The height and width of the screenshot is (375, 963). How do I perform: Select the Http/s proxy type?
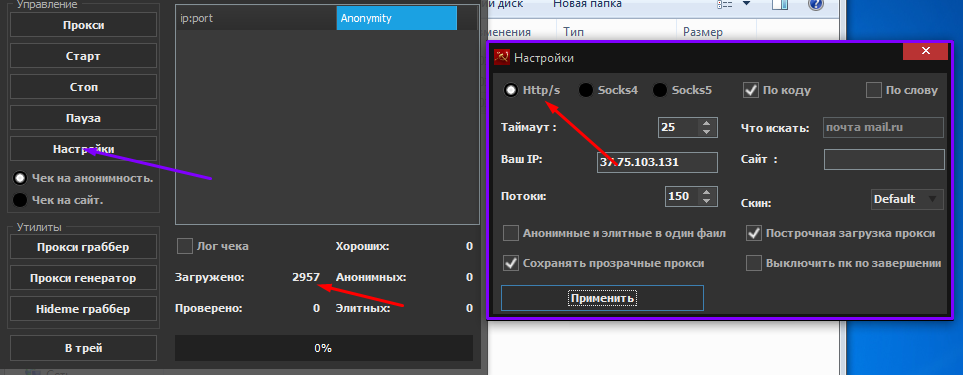(x=511, y=90)
